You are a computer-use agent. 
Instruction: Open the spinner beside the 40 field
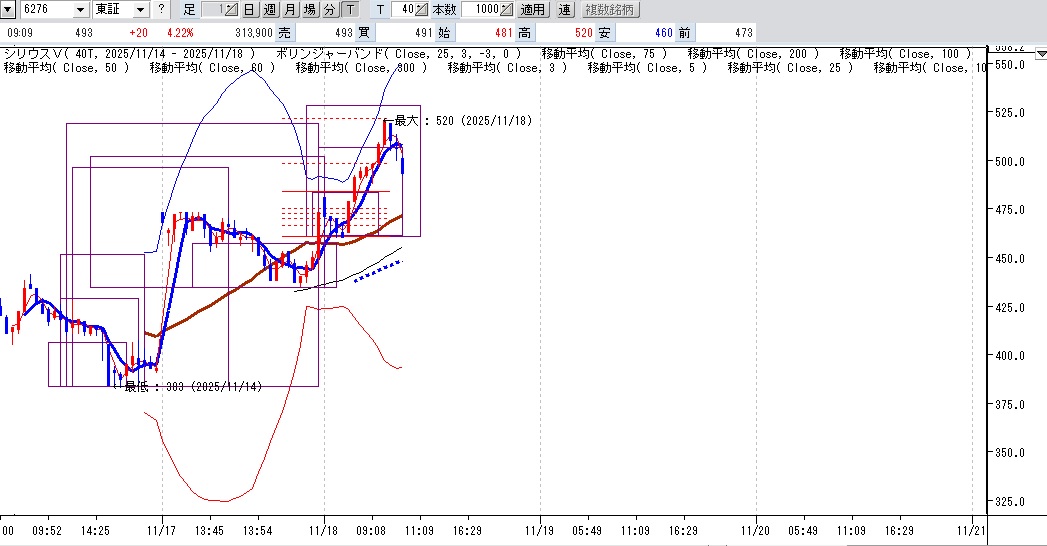(x=421, y=9)
